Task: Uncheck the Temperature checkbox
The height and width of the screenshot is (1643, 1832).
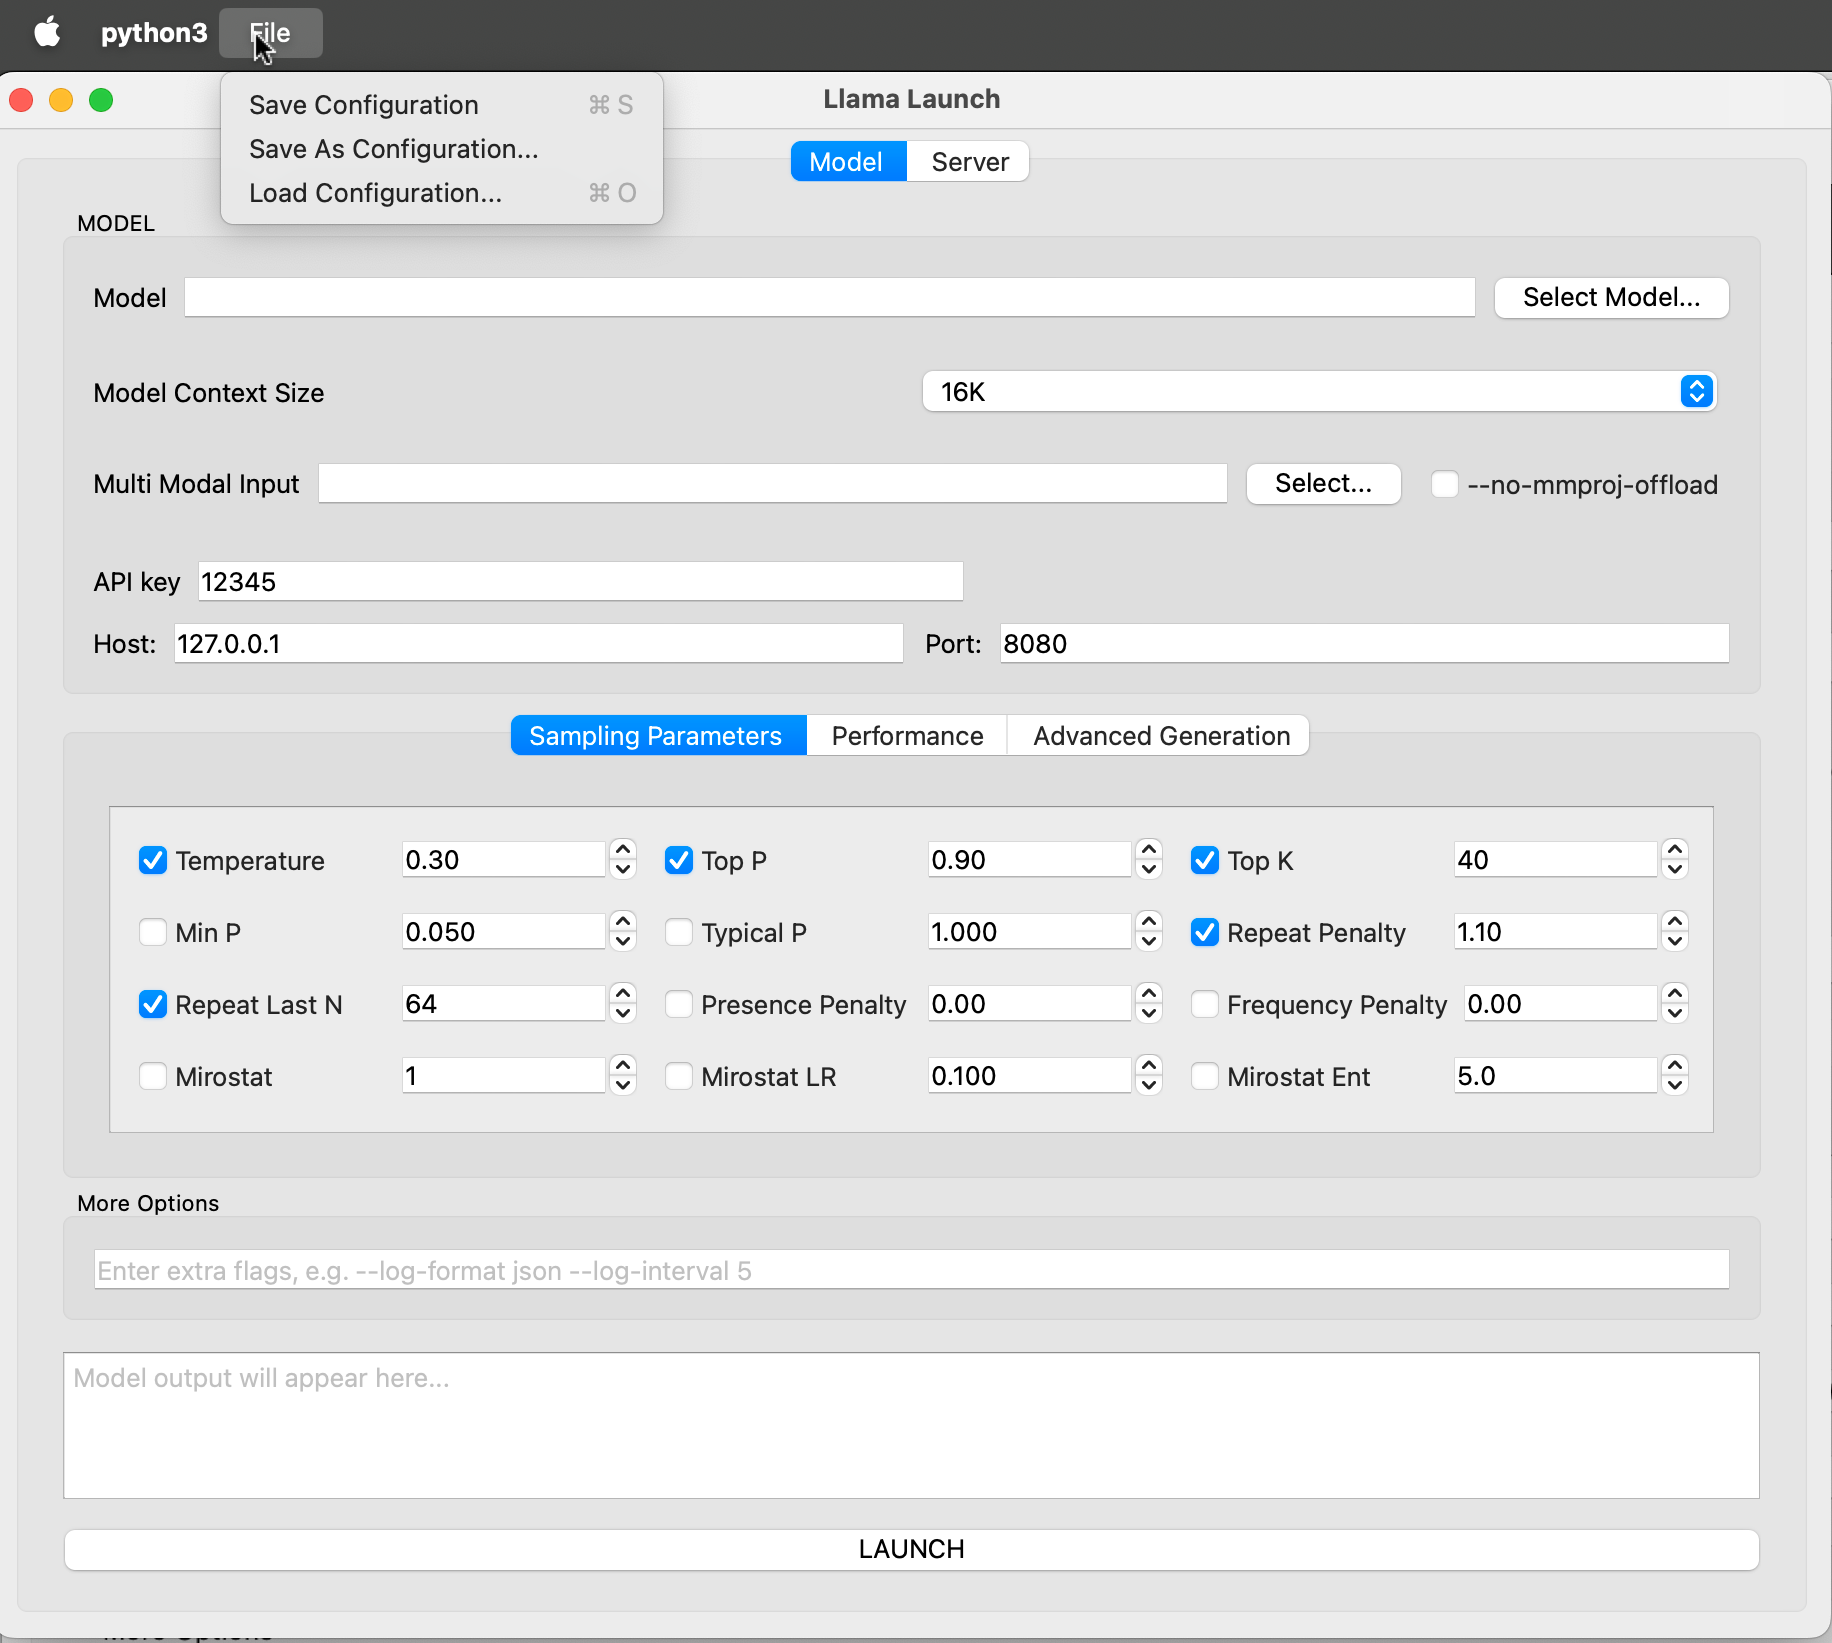Action: tap(153, 860)
